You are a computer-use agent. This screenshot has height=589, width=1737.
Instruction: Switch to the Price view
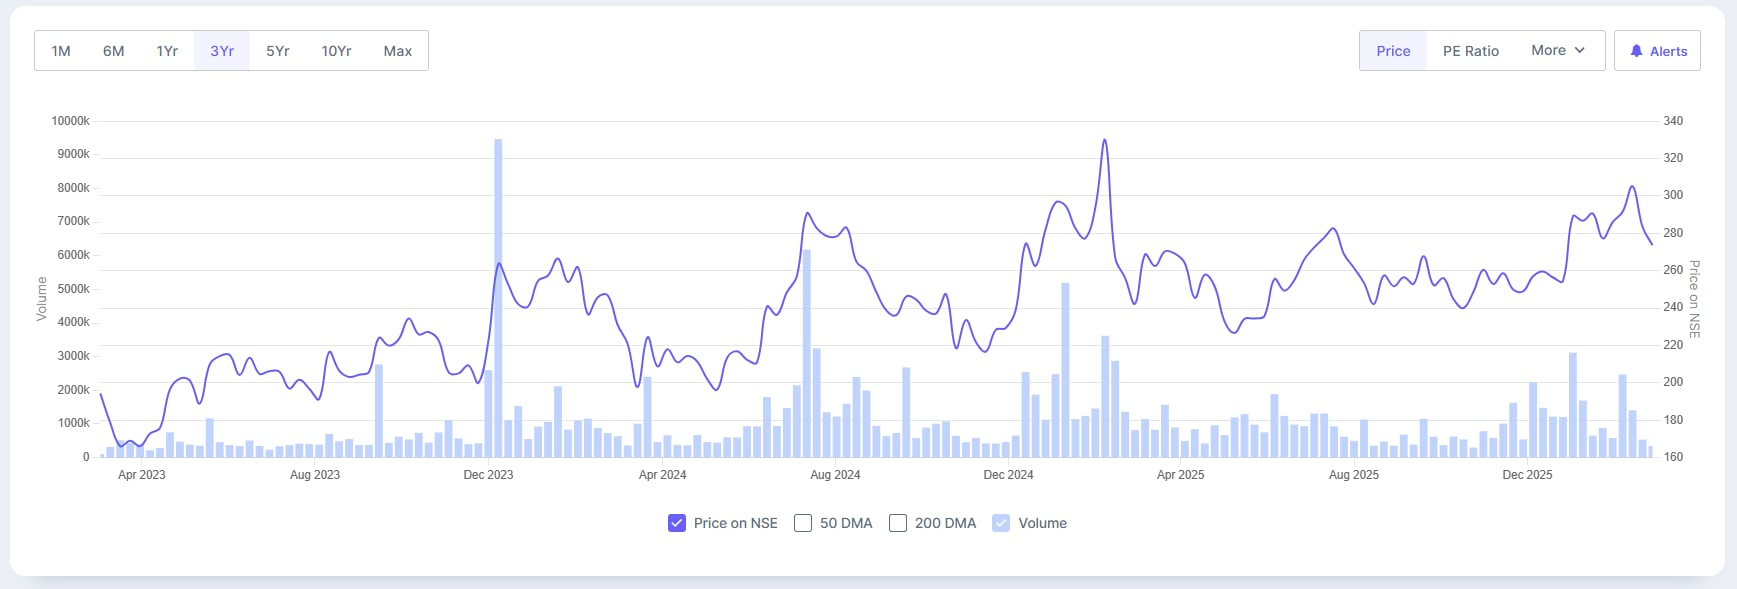pos(1393,51)
